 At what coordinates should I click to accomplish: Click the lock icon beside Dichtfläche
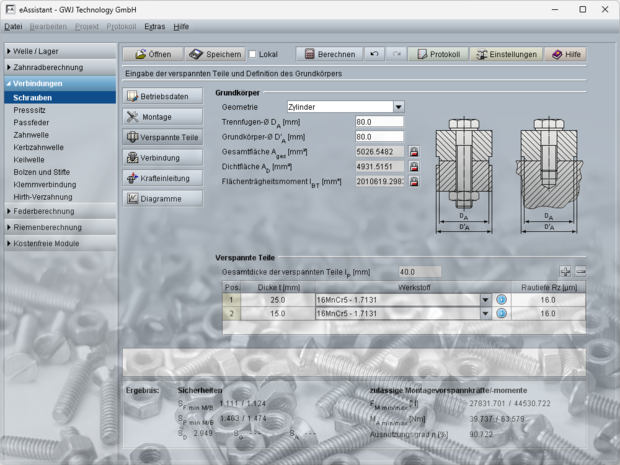pyautogui.click(x=414, y=167)
